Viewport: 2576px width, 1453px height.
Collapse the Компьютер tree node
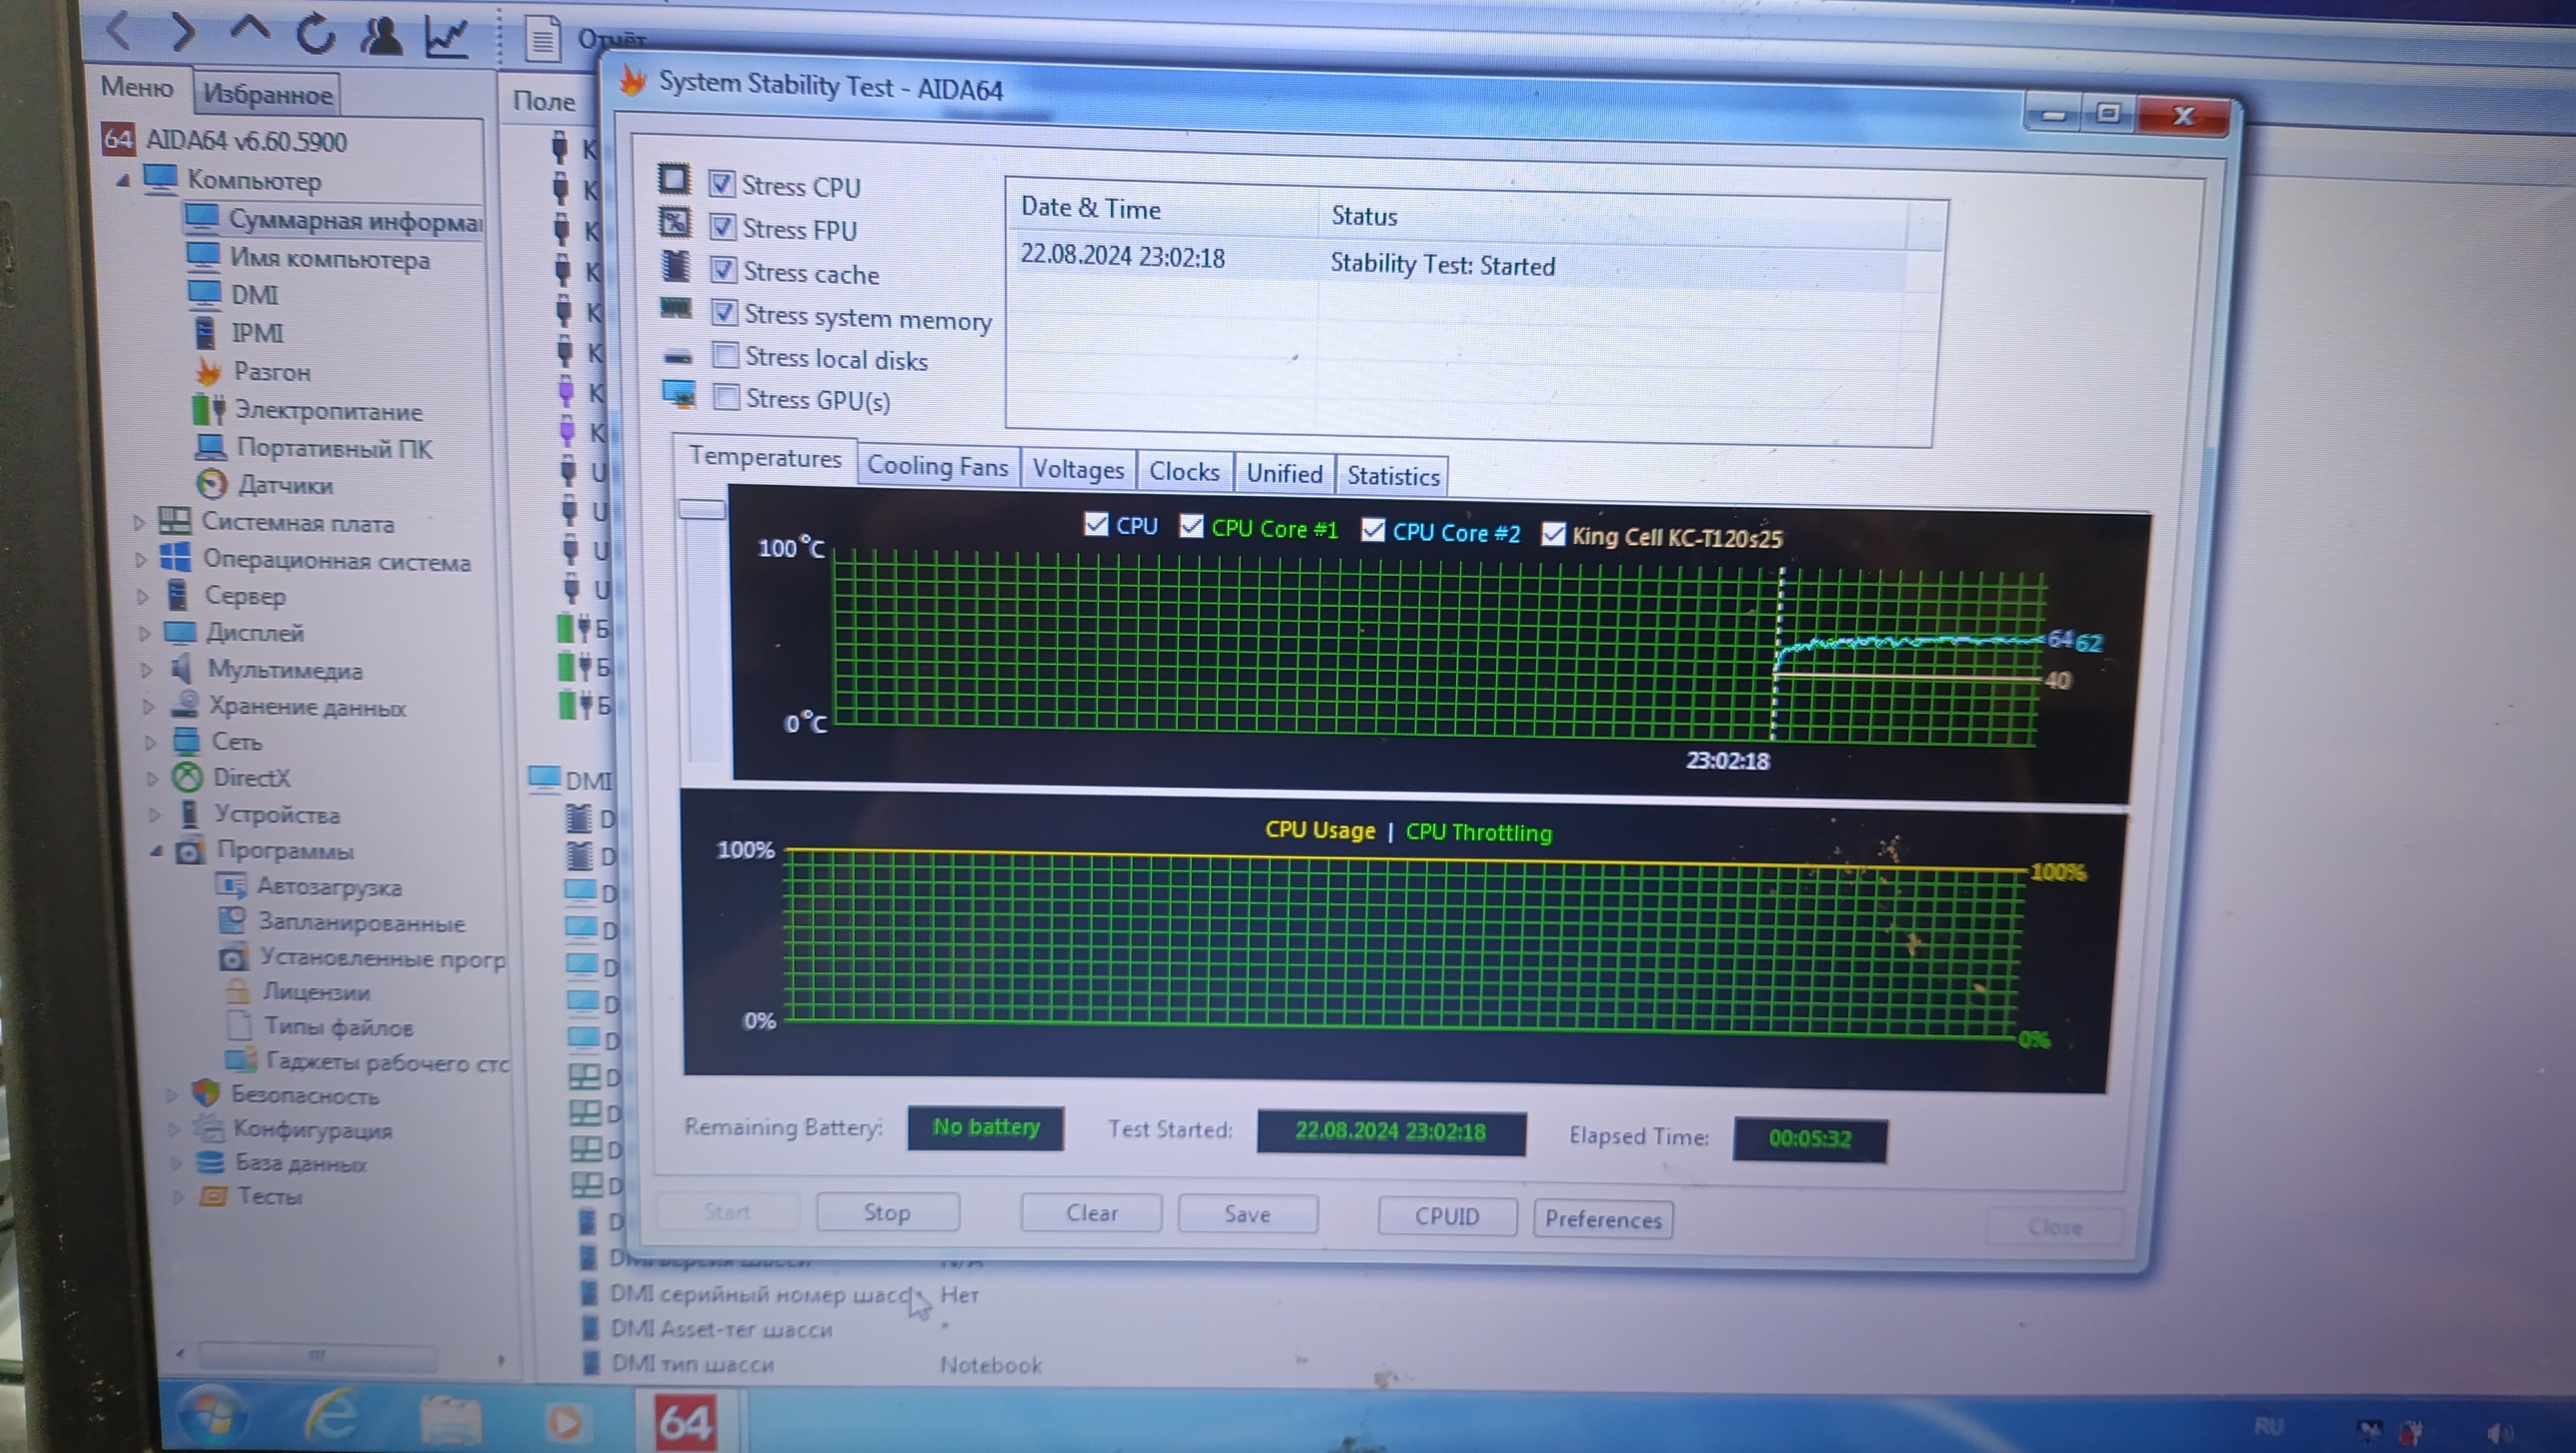coord(123,181)
